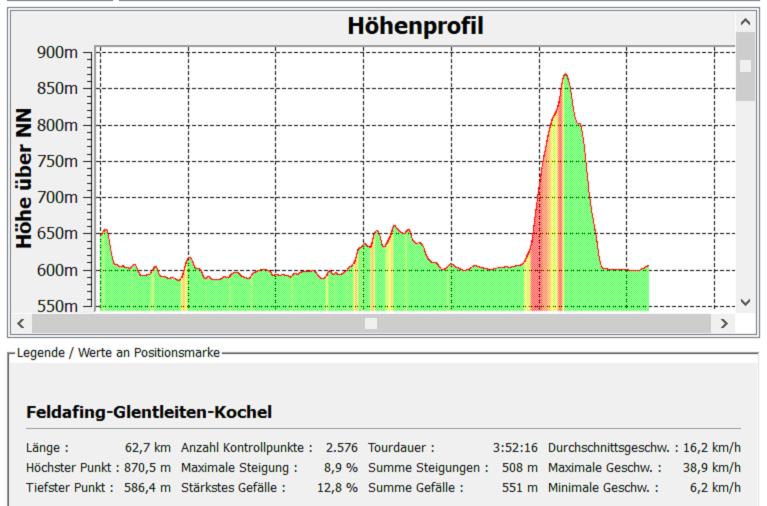
Task: Click the vertical scrollbar down arrow
Action: coord(745,302)
